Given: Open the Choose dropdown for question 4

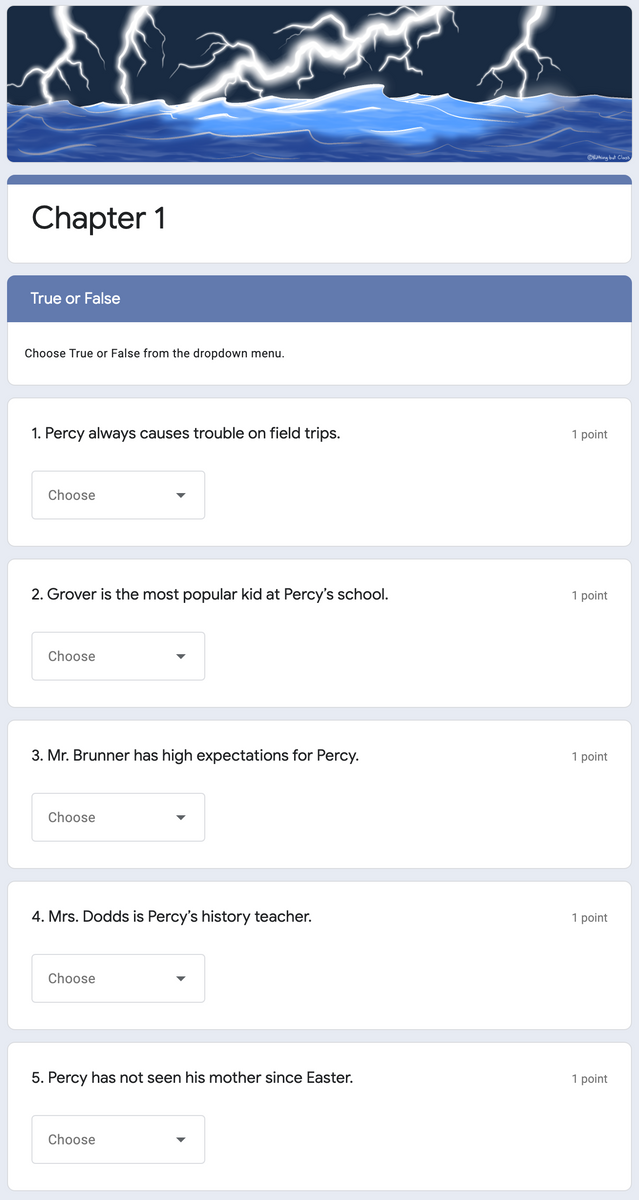Looking at the screenshot, I should (118, 978).
